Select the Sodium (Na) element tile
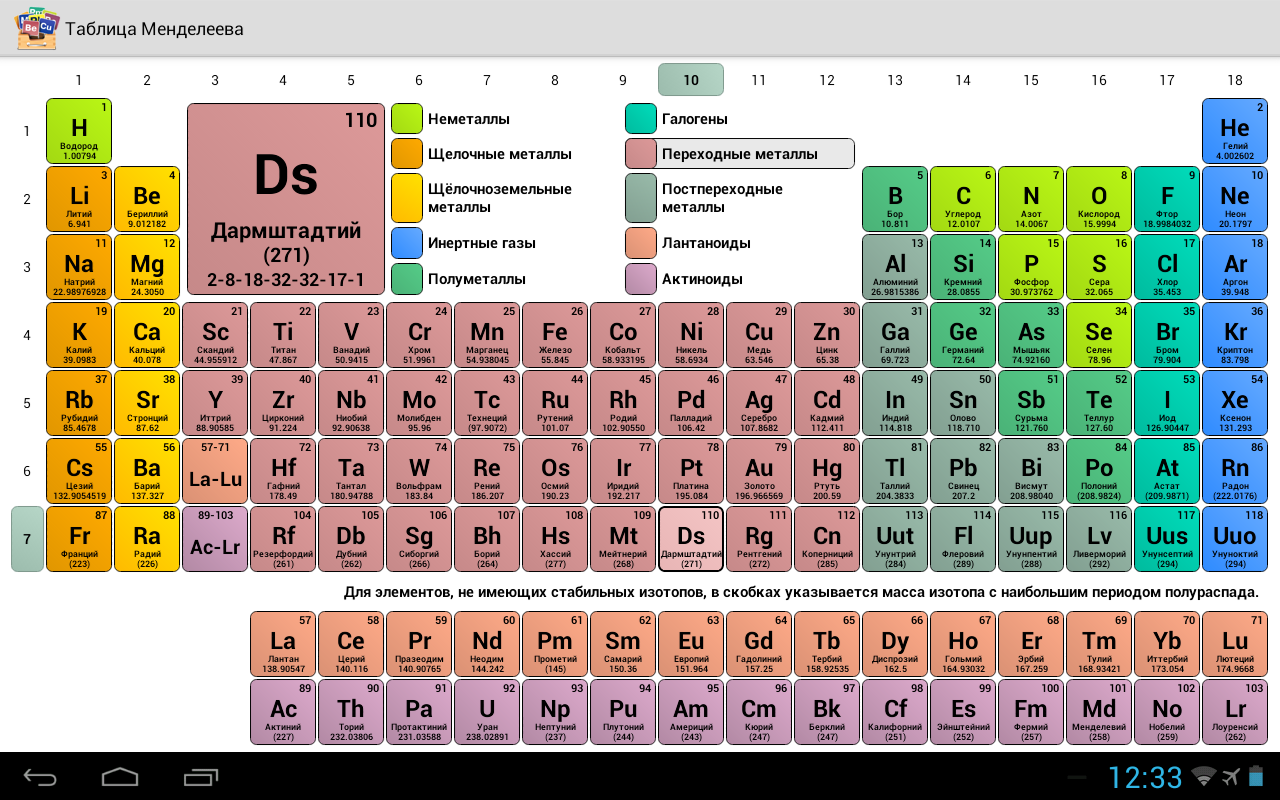Image resolution: width=1280 pixels, height=800 pixels. pyautogui.click(x=79, y=267)
